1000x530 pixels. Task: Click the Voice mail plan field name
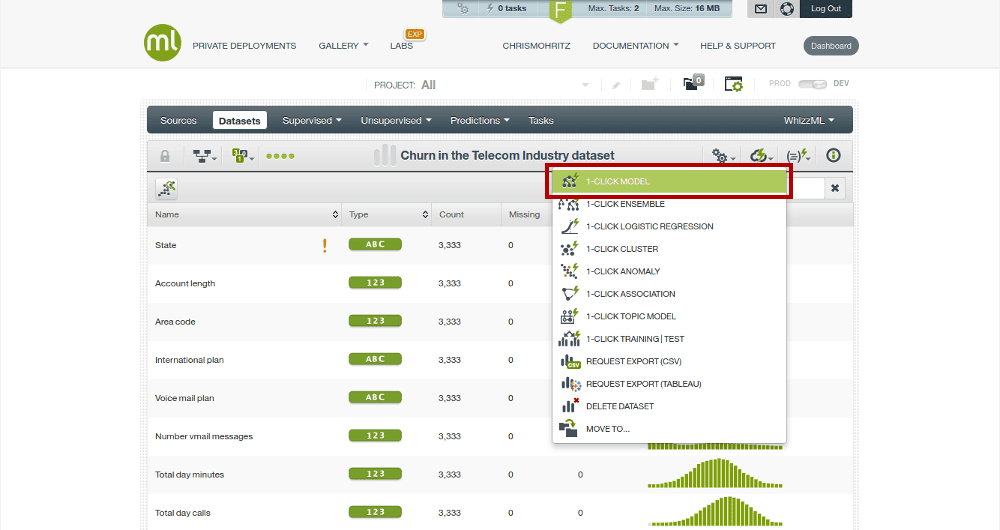[185, 398]
